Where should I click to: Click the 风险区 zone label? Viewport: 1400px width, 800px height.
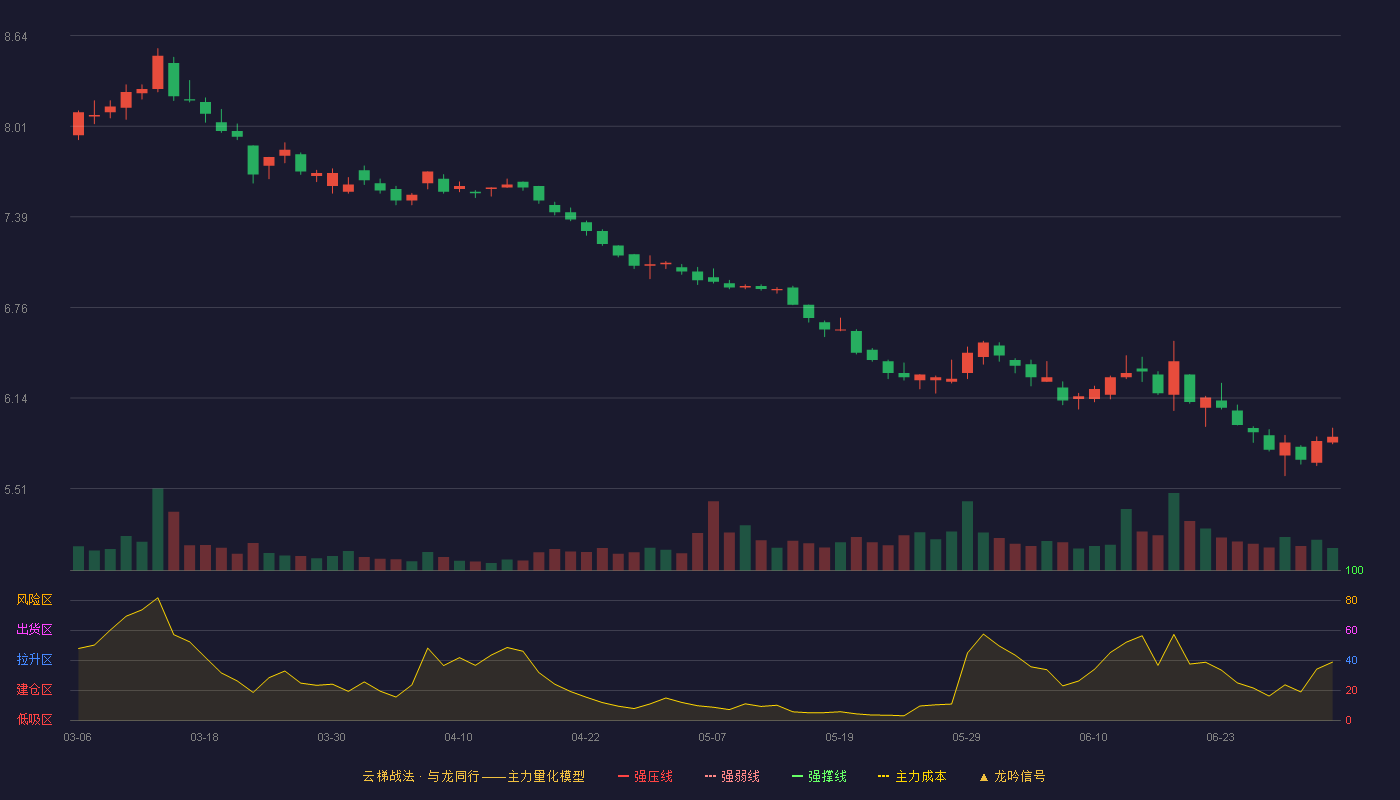coord(34,600)
